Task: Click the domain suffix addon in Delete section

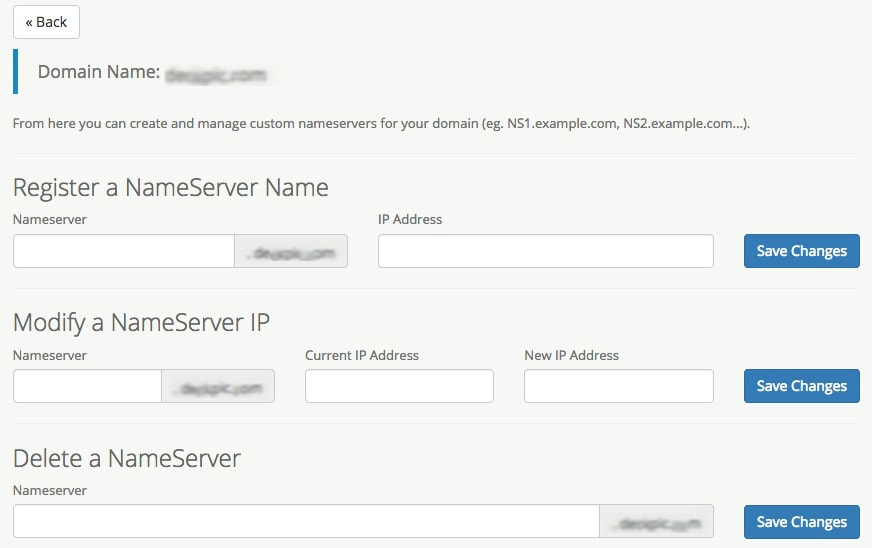Action: click(656, 522)
